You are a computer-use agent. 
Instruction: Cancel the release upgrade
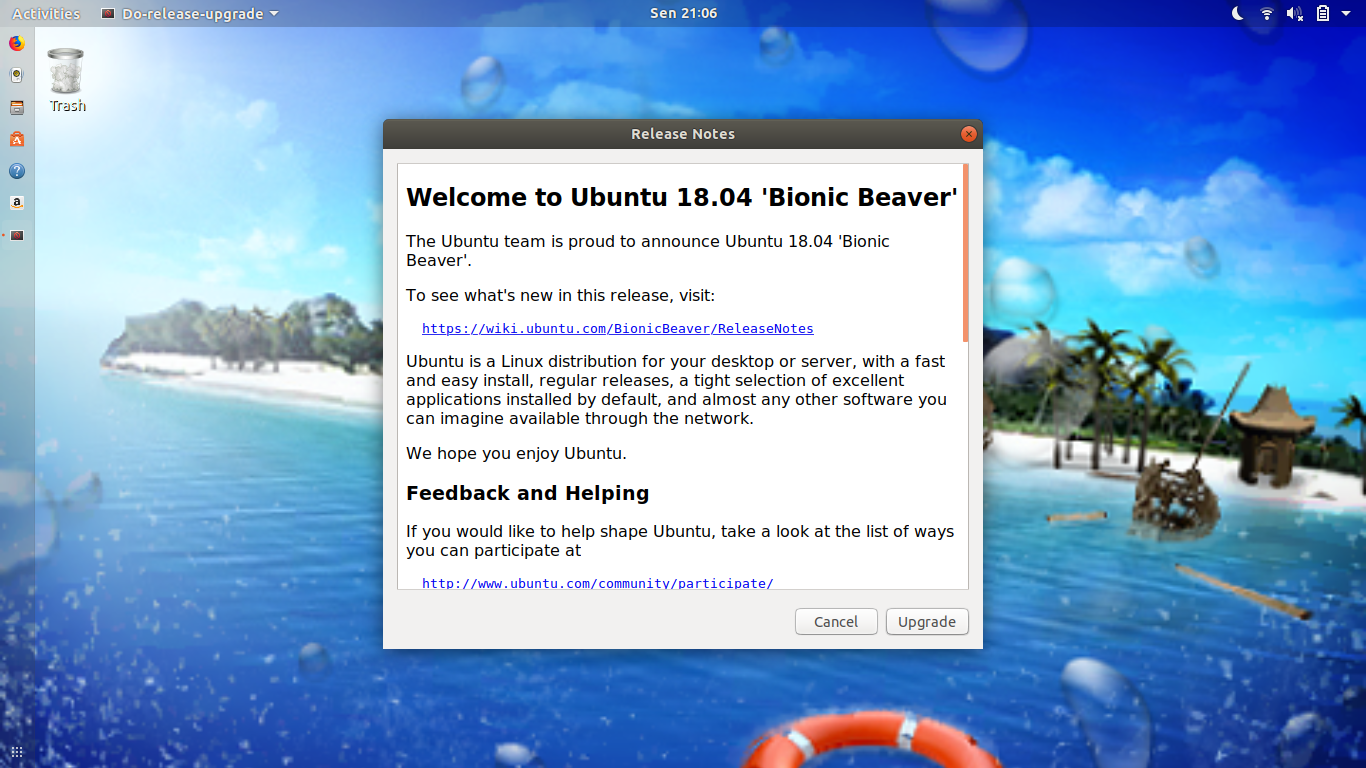point(836,621)
